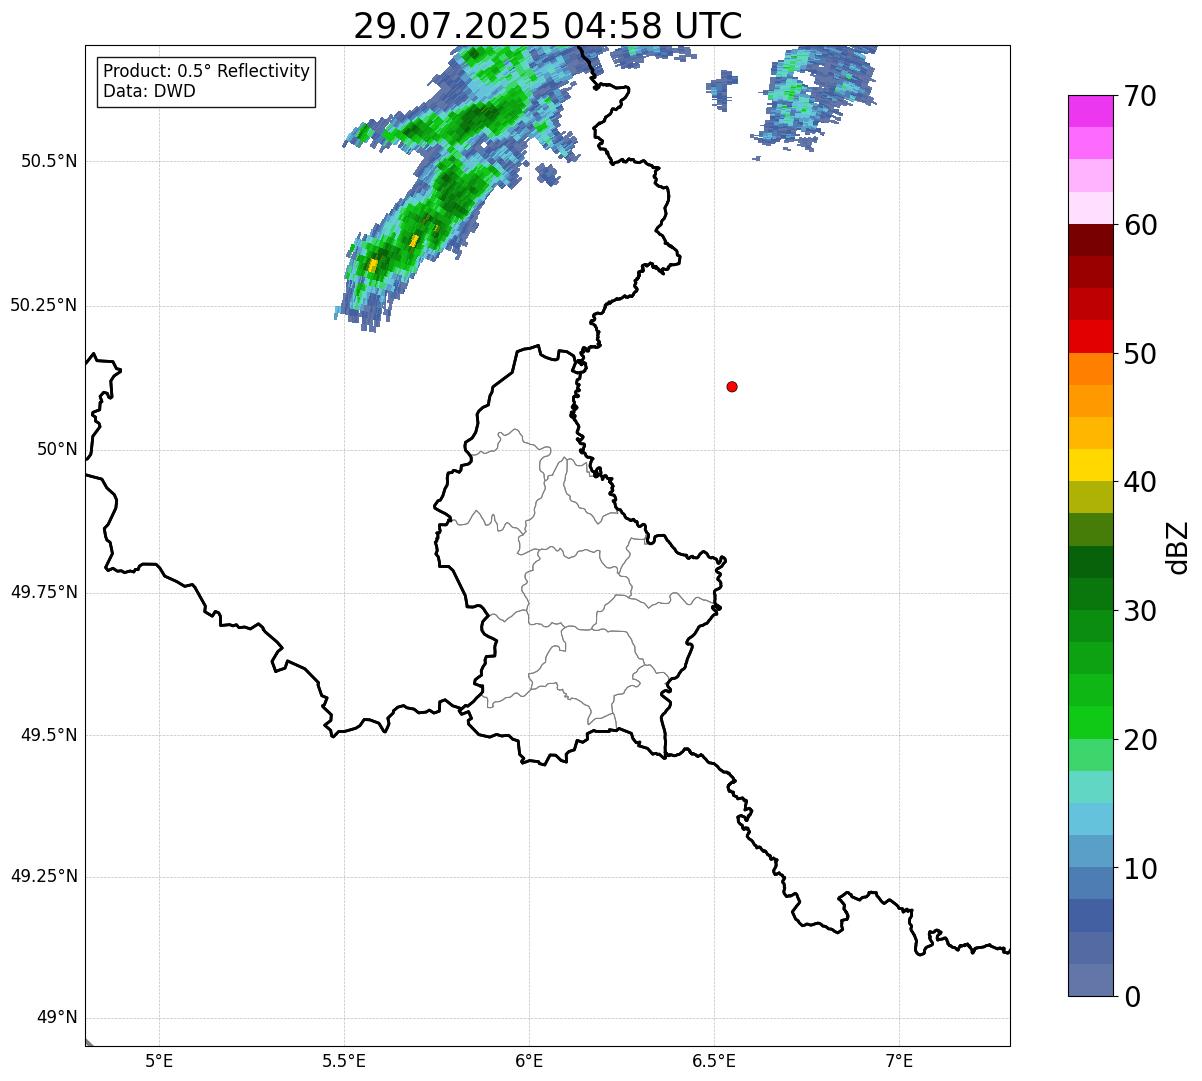Click the light cyan segment above 15 dBZ
Image resolution: width=1202 pixels, height=1081 pixels.
1090,787
